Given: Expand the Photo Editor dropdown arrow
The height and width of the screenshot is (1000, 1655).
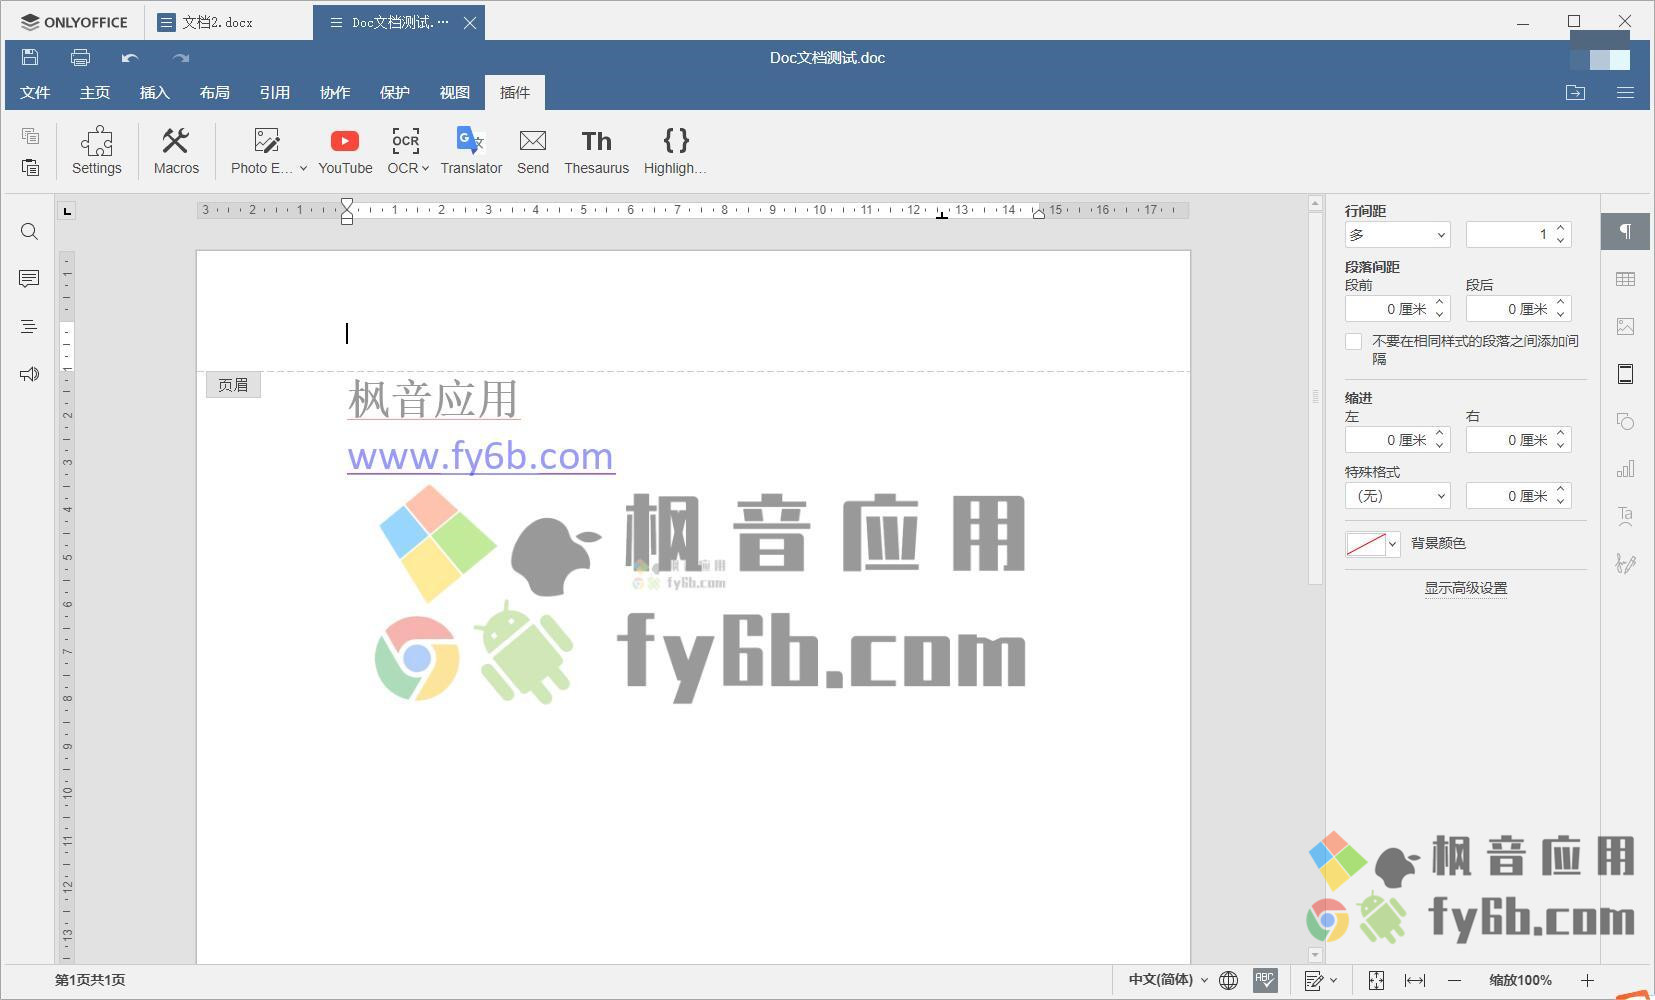Looking at the screenshot, I should tap(303, 169).
